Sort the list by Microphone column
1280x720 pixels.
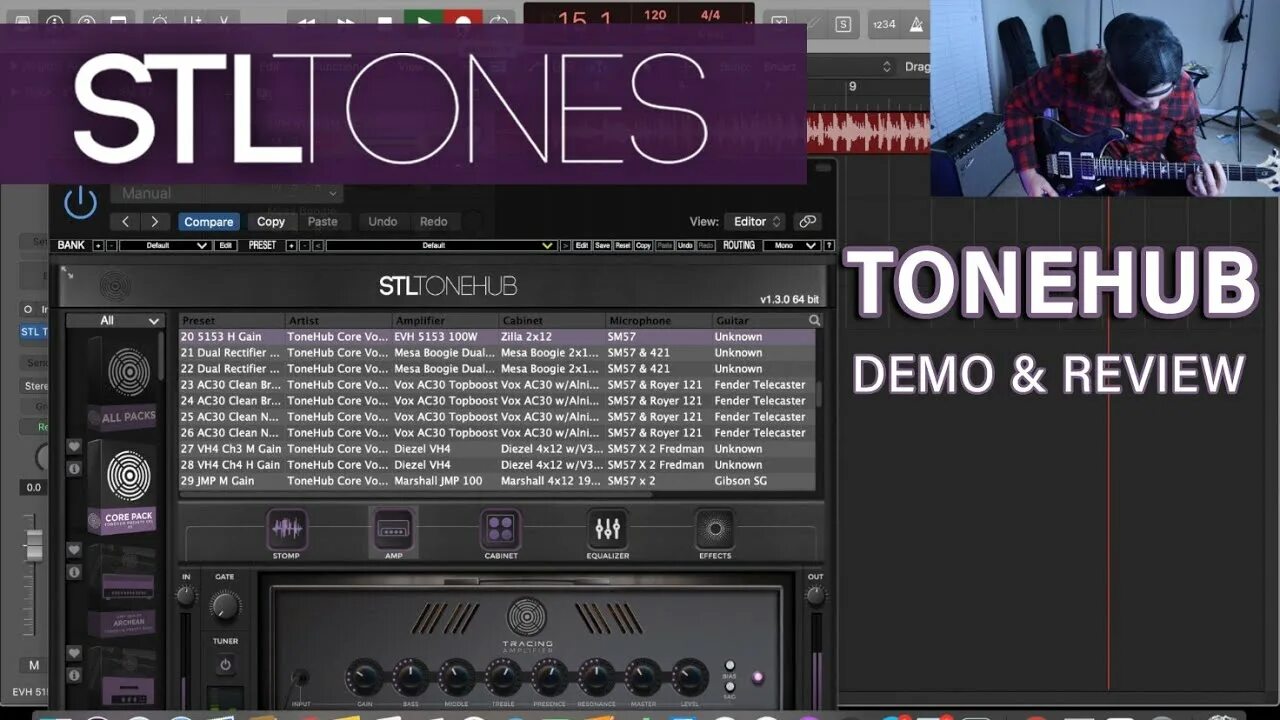[x=659, y=321]
